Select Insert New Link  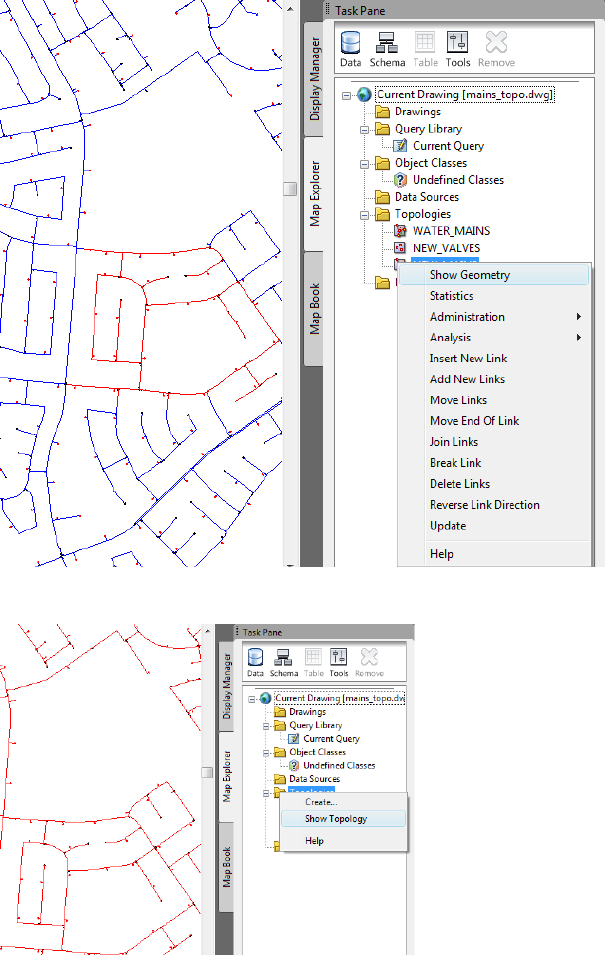pos(494,358)
